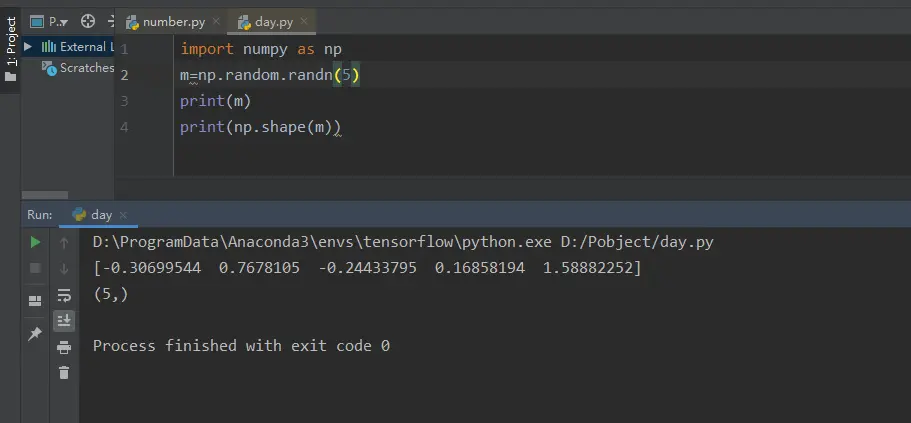Screen dimensions: 911x423
Task: Close the day.py editor tab
Action: tap(304, 22)
